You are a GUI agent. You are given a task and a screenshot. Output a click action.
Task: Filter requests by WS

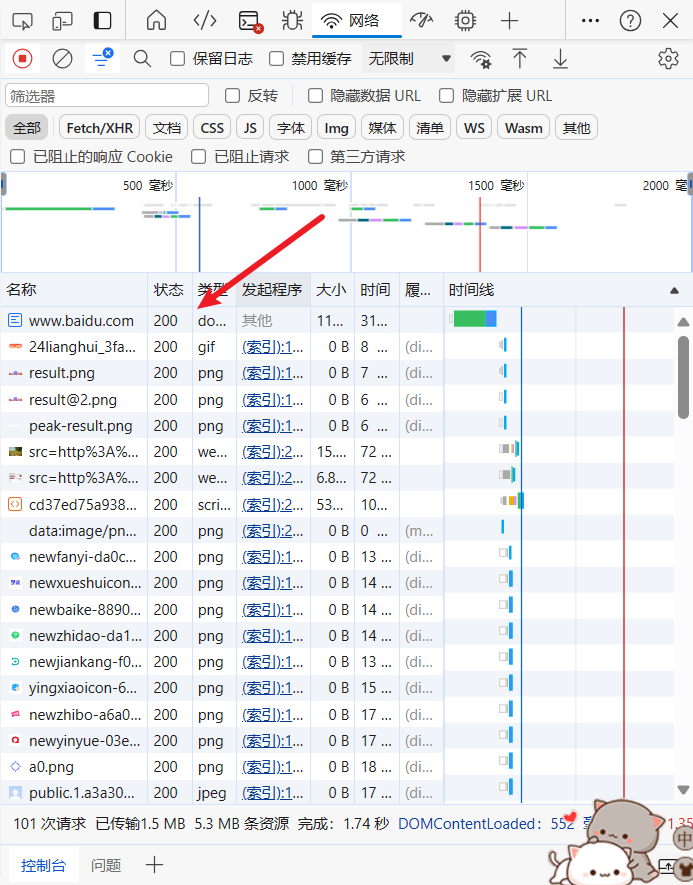[474, 128]
